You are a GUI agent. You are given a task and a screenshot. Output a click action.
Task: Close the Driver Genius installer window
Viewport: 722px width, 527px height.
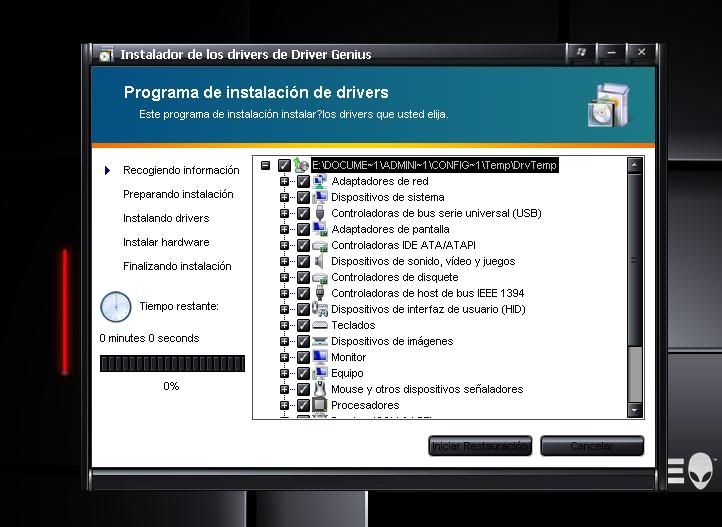(641, 52)
